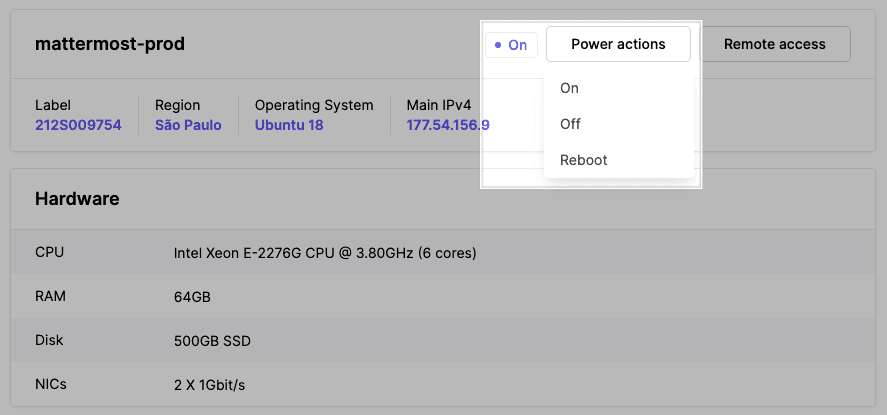Screen dimensions: 887x415
Task: Click the Operating System field caption
Action: pos(314,105)
